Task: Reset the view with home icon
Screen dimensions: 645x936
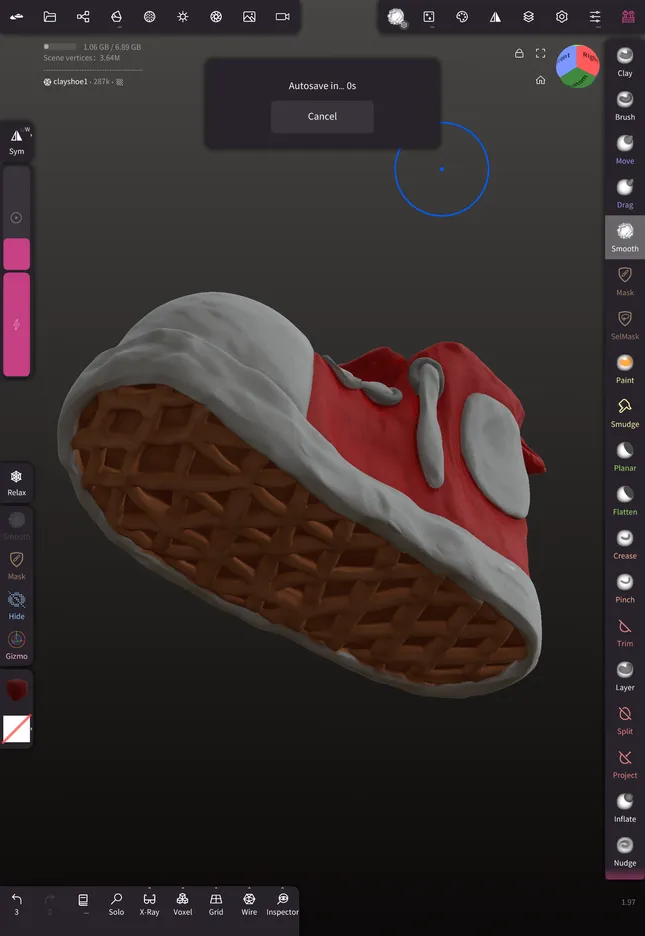Action: (x=541, y=80)
